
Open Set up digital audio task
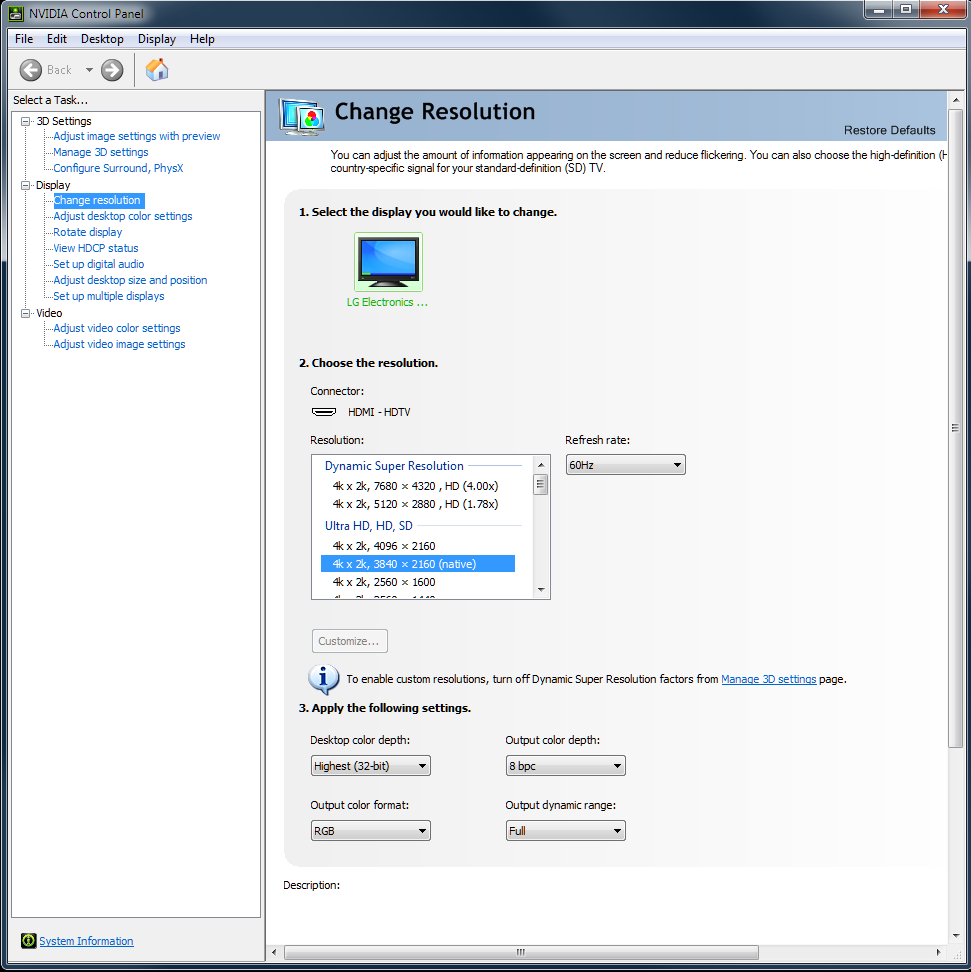point(99,264)
